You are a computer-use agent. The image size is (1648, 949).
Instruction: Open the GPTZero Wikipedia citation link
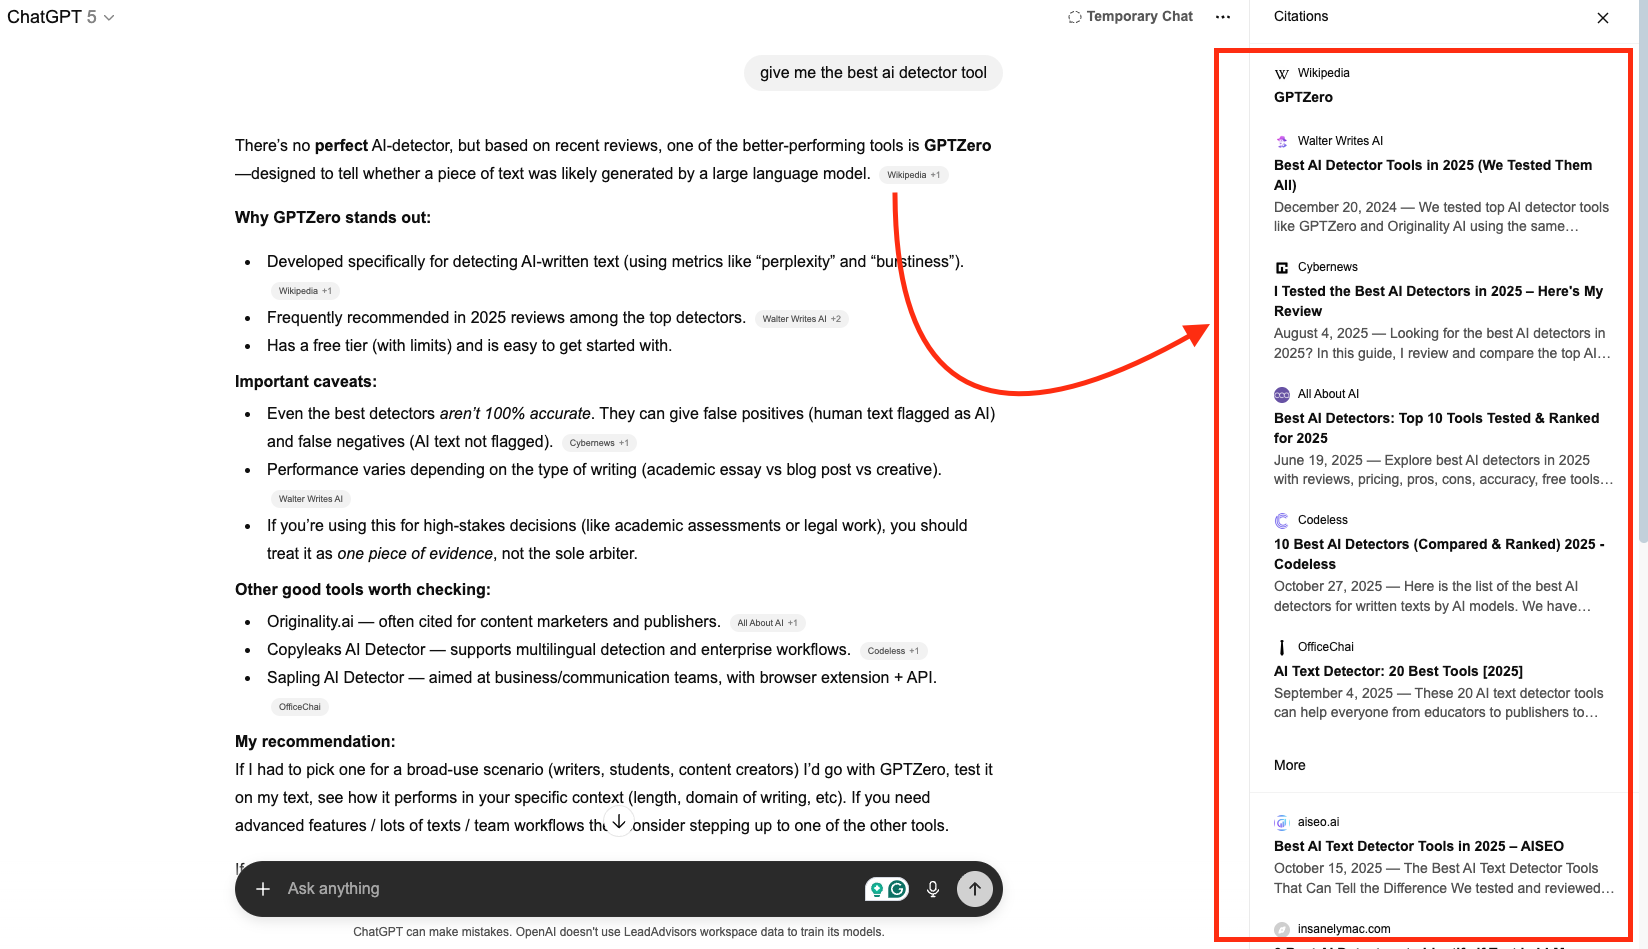[1303, 96]
